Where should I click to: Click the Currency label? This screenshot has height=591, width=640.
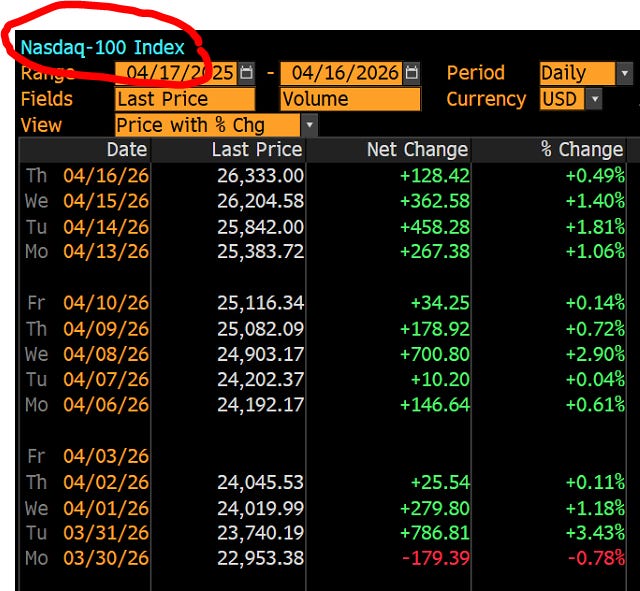(486, 100)
